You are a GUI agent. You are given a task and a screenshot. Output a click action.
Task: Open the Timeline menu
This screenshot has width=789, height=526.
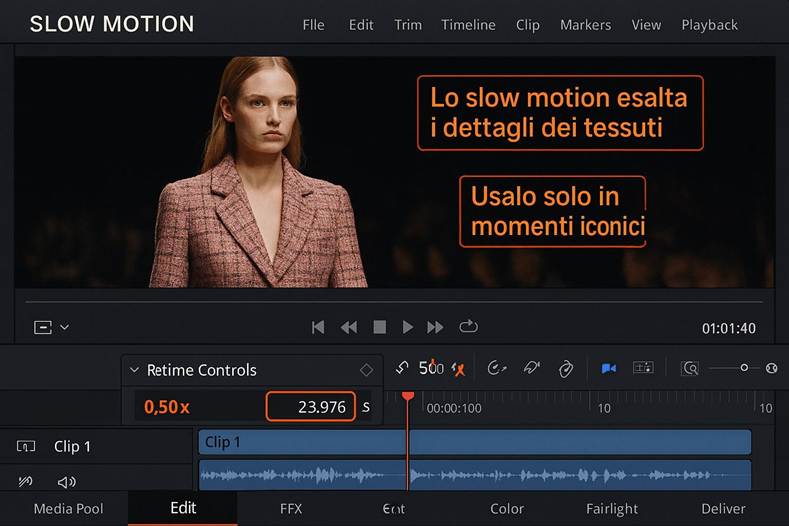click(468, 25)
